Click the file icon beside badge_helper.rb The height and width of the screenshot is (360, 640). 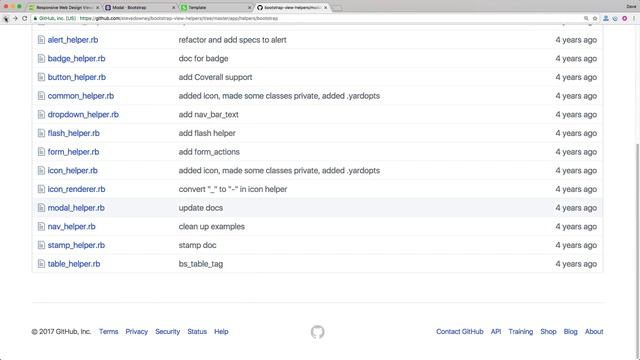click(x=41, y=58)
